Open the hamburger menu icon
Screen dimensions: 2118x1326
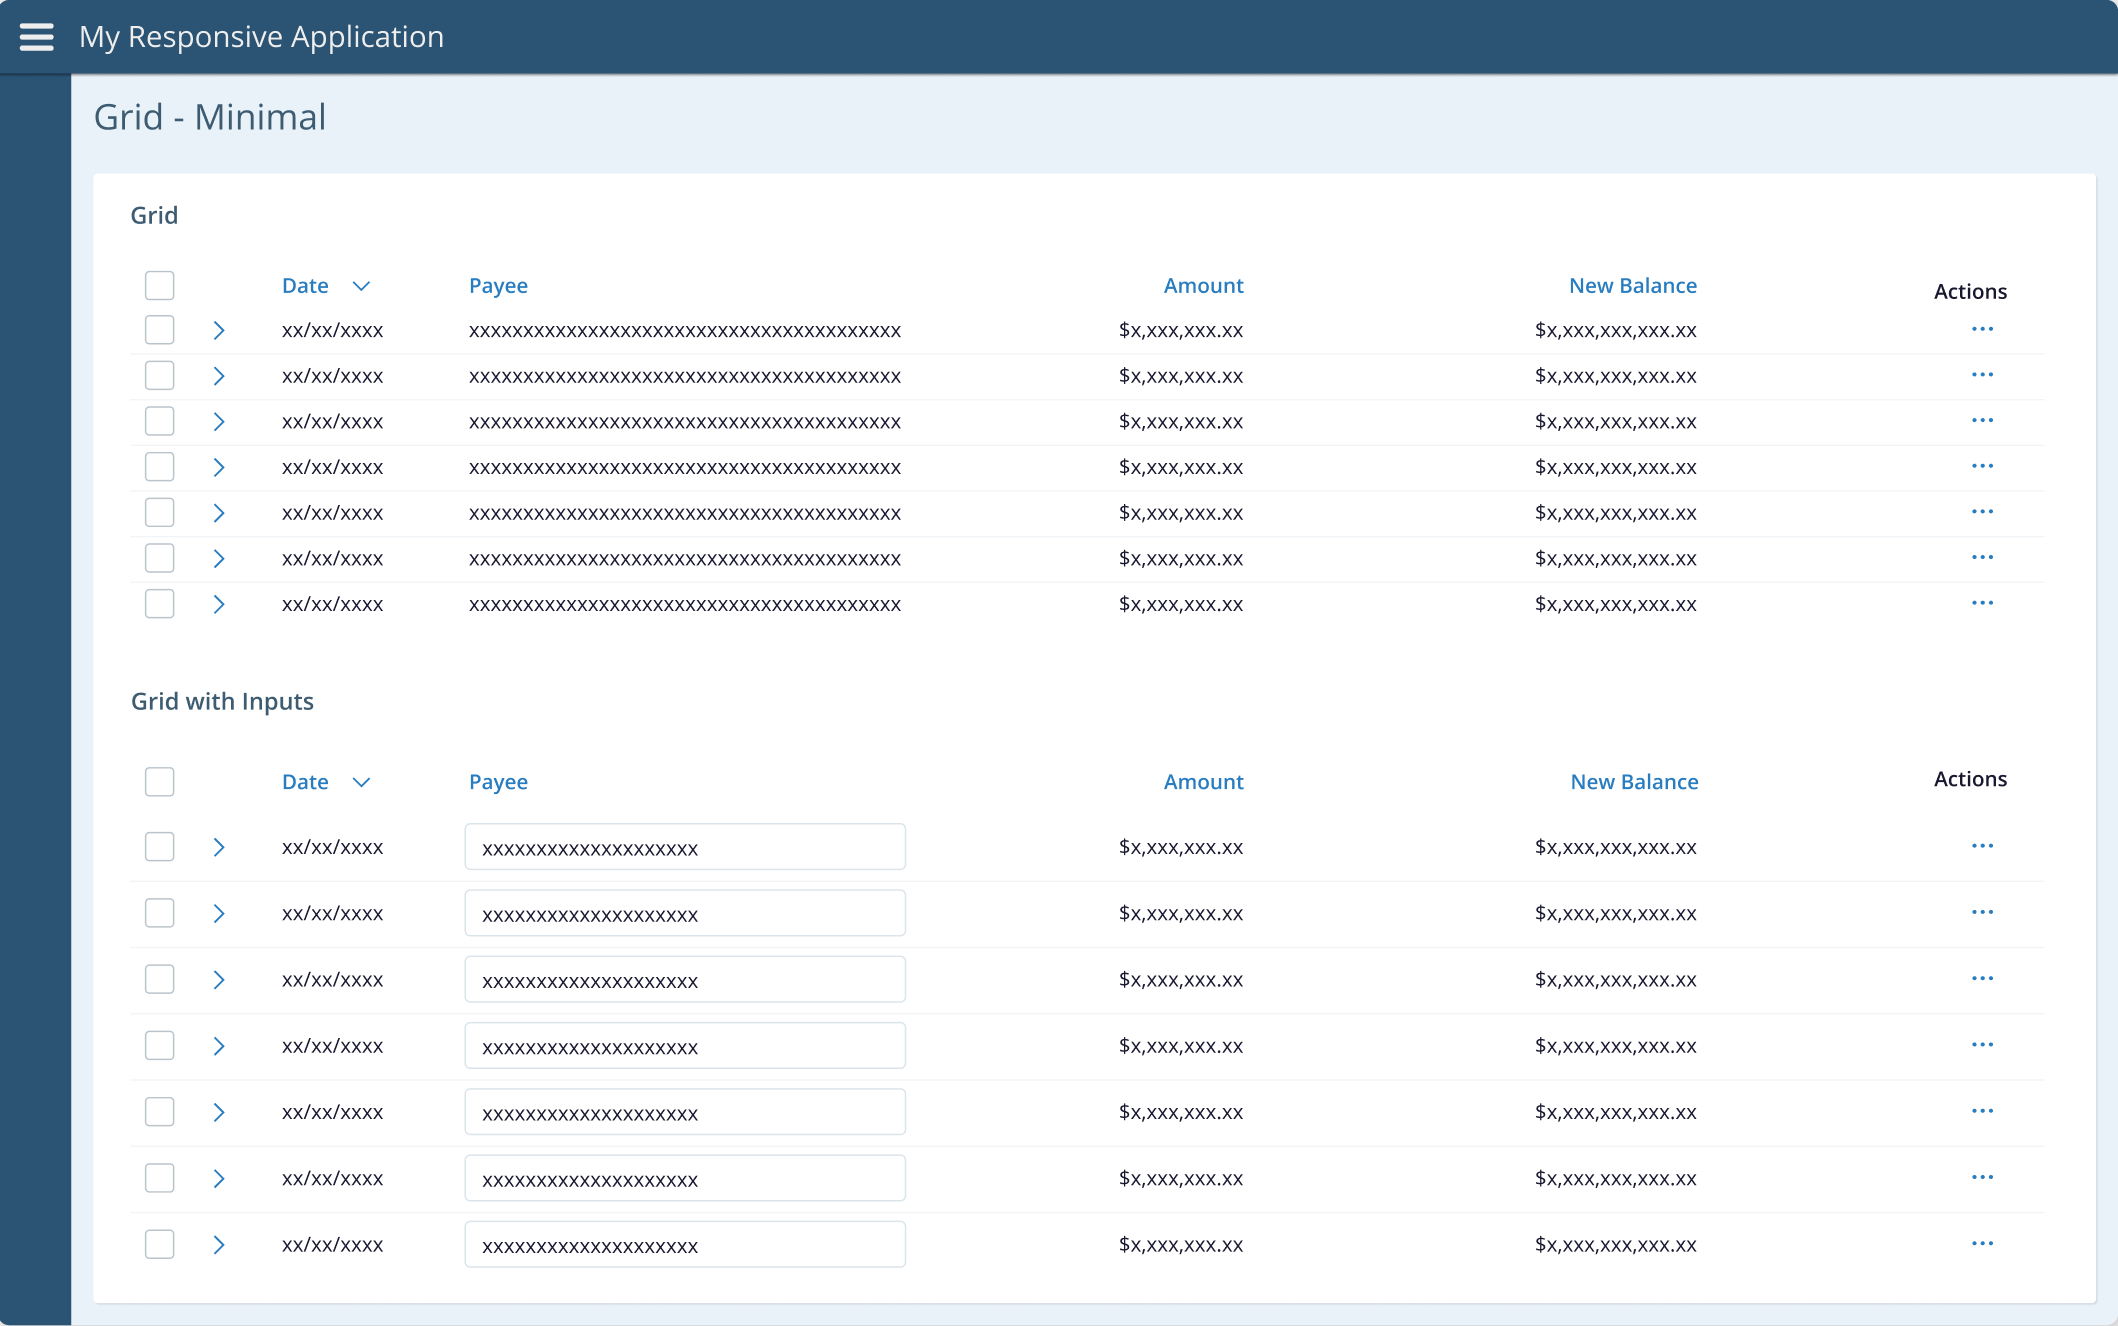tap(37, 37)
